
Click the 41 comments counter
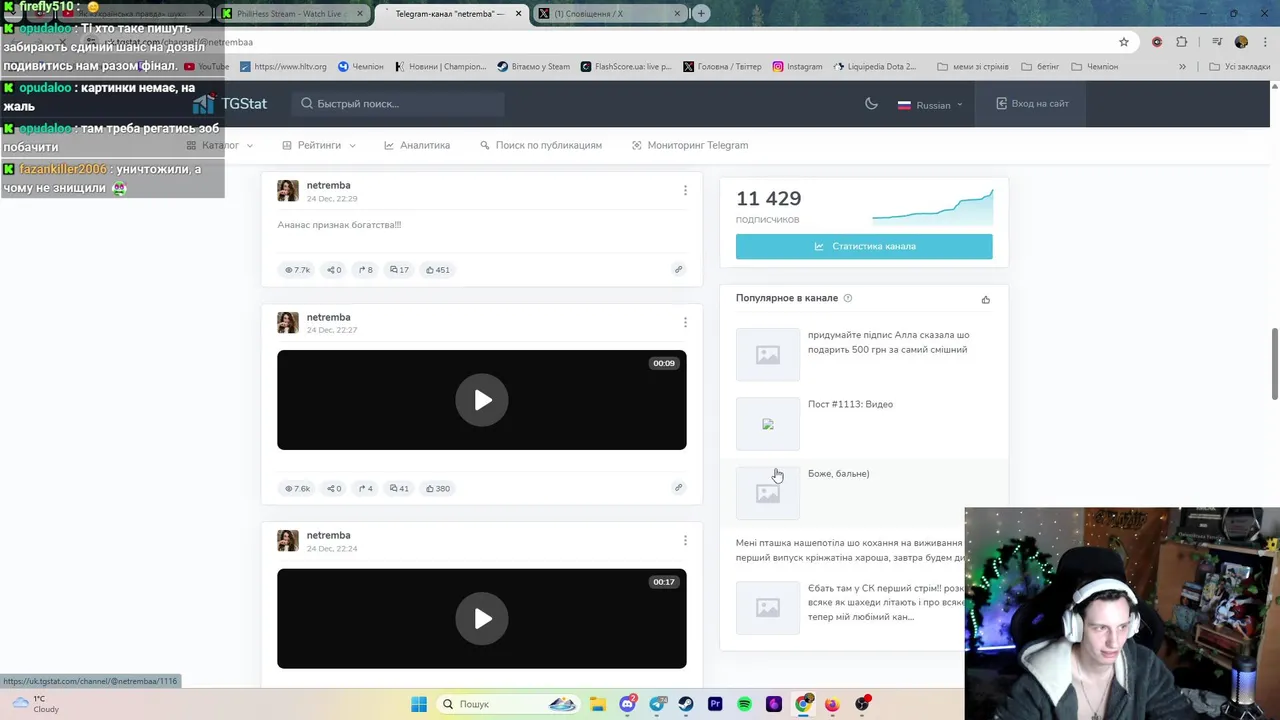(x=399, y=489)
